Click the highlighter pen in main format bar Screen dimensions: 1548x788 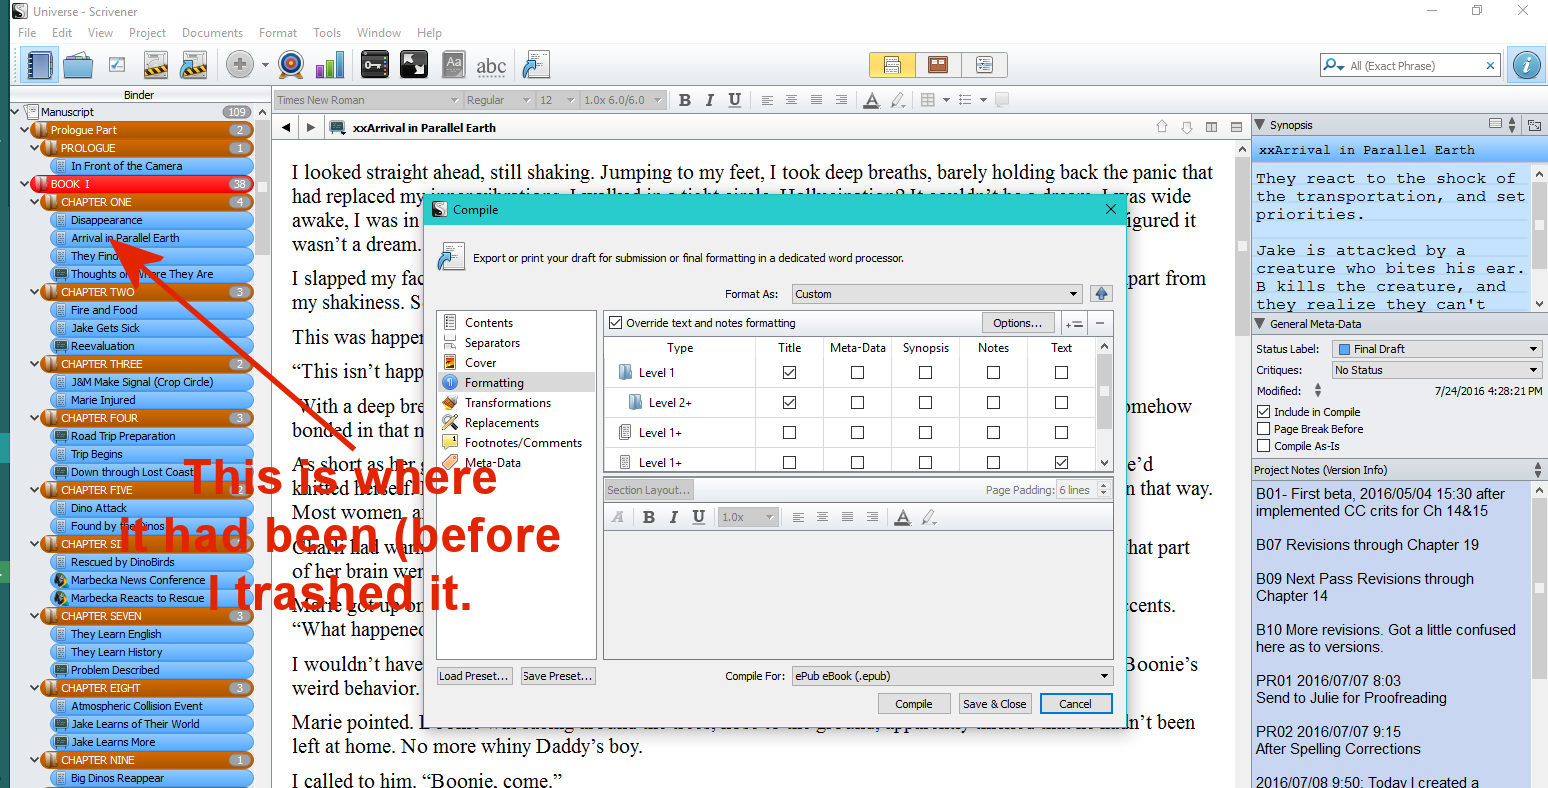click(x=897, y=100)
